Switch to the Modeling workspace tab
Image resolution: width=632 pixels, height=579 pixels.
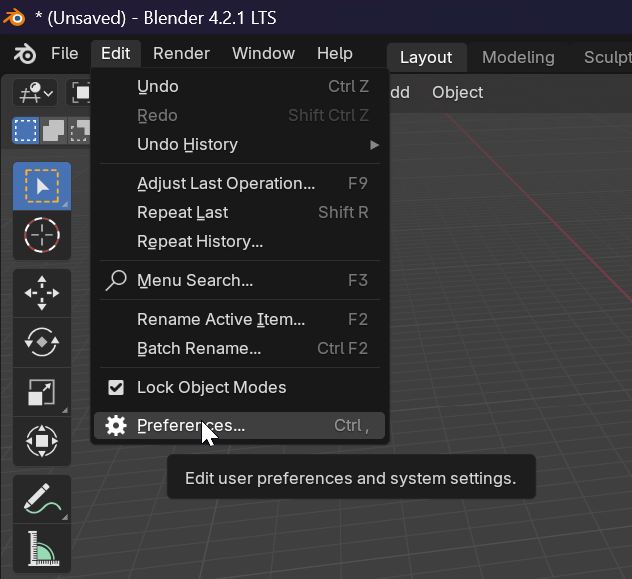pyautogui.click(x=518, y=57)
